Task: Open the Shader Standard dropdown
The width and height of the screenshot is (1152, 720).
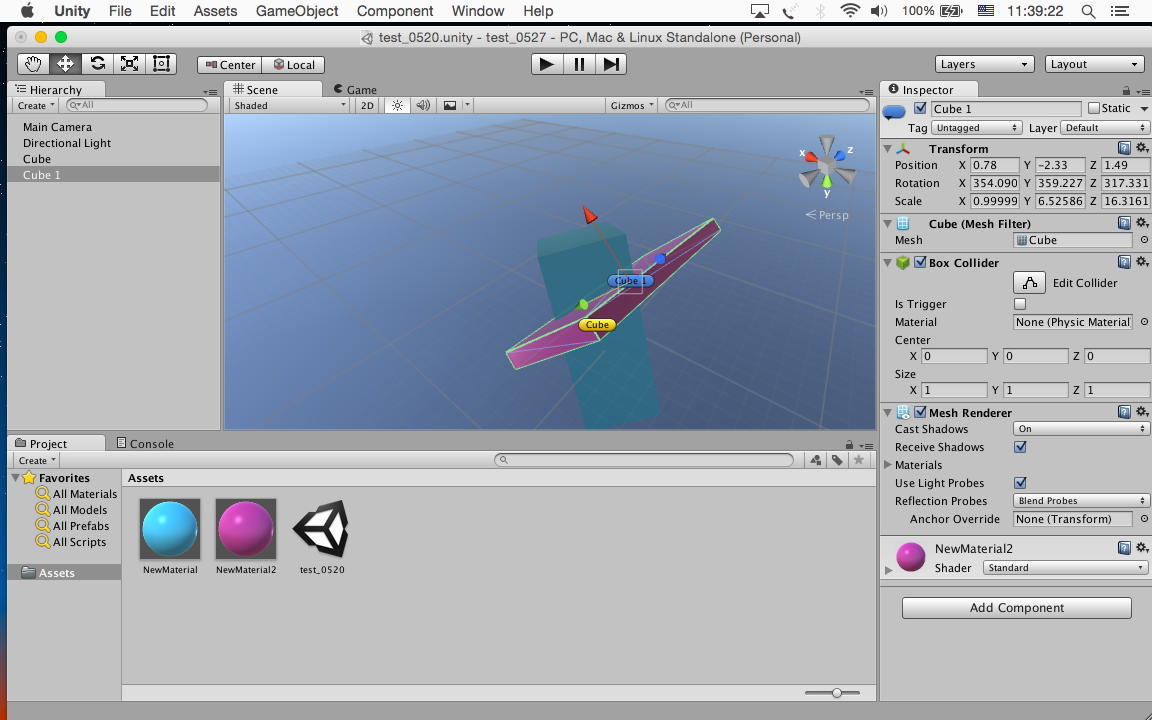Action: pos(1065,568)
